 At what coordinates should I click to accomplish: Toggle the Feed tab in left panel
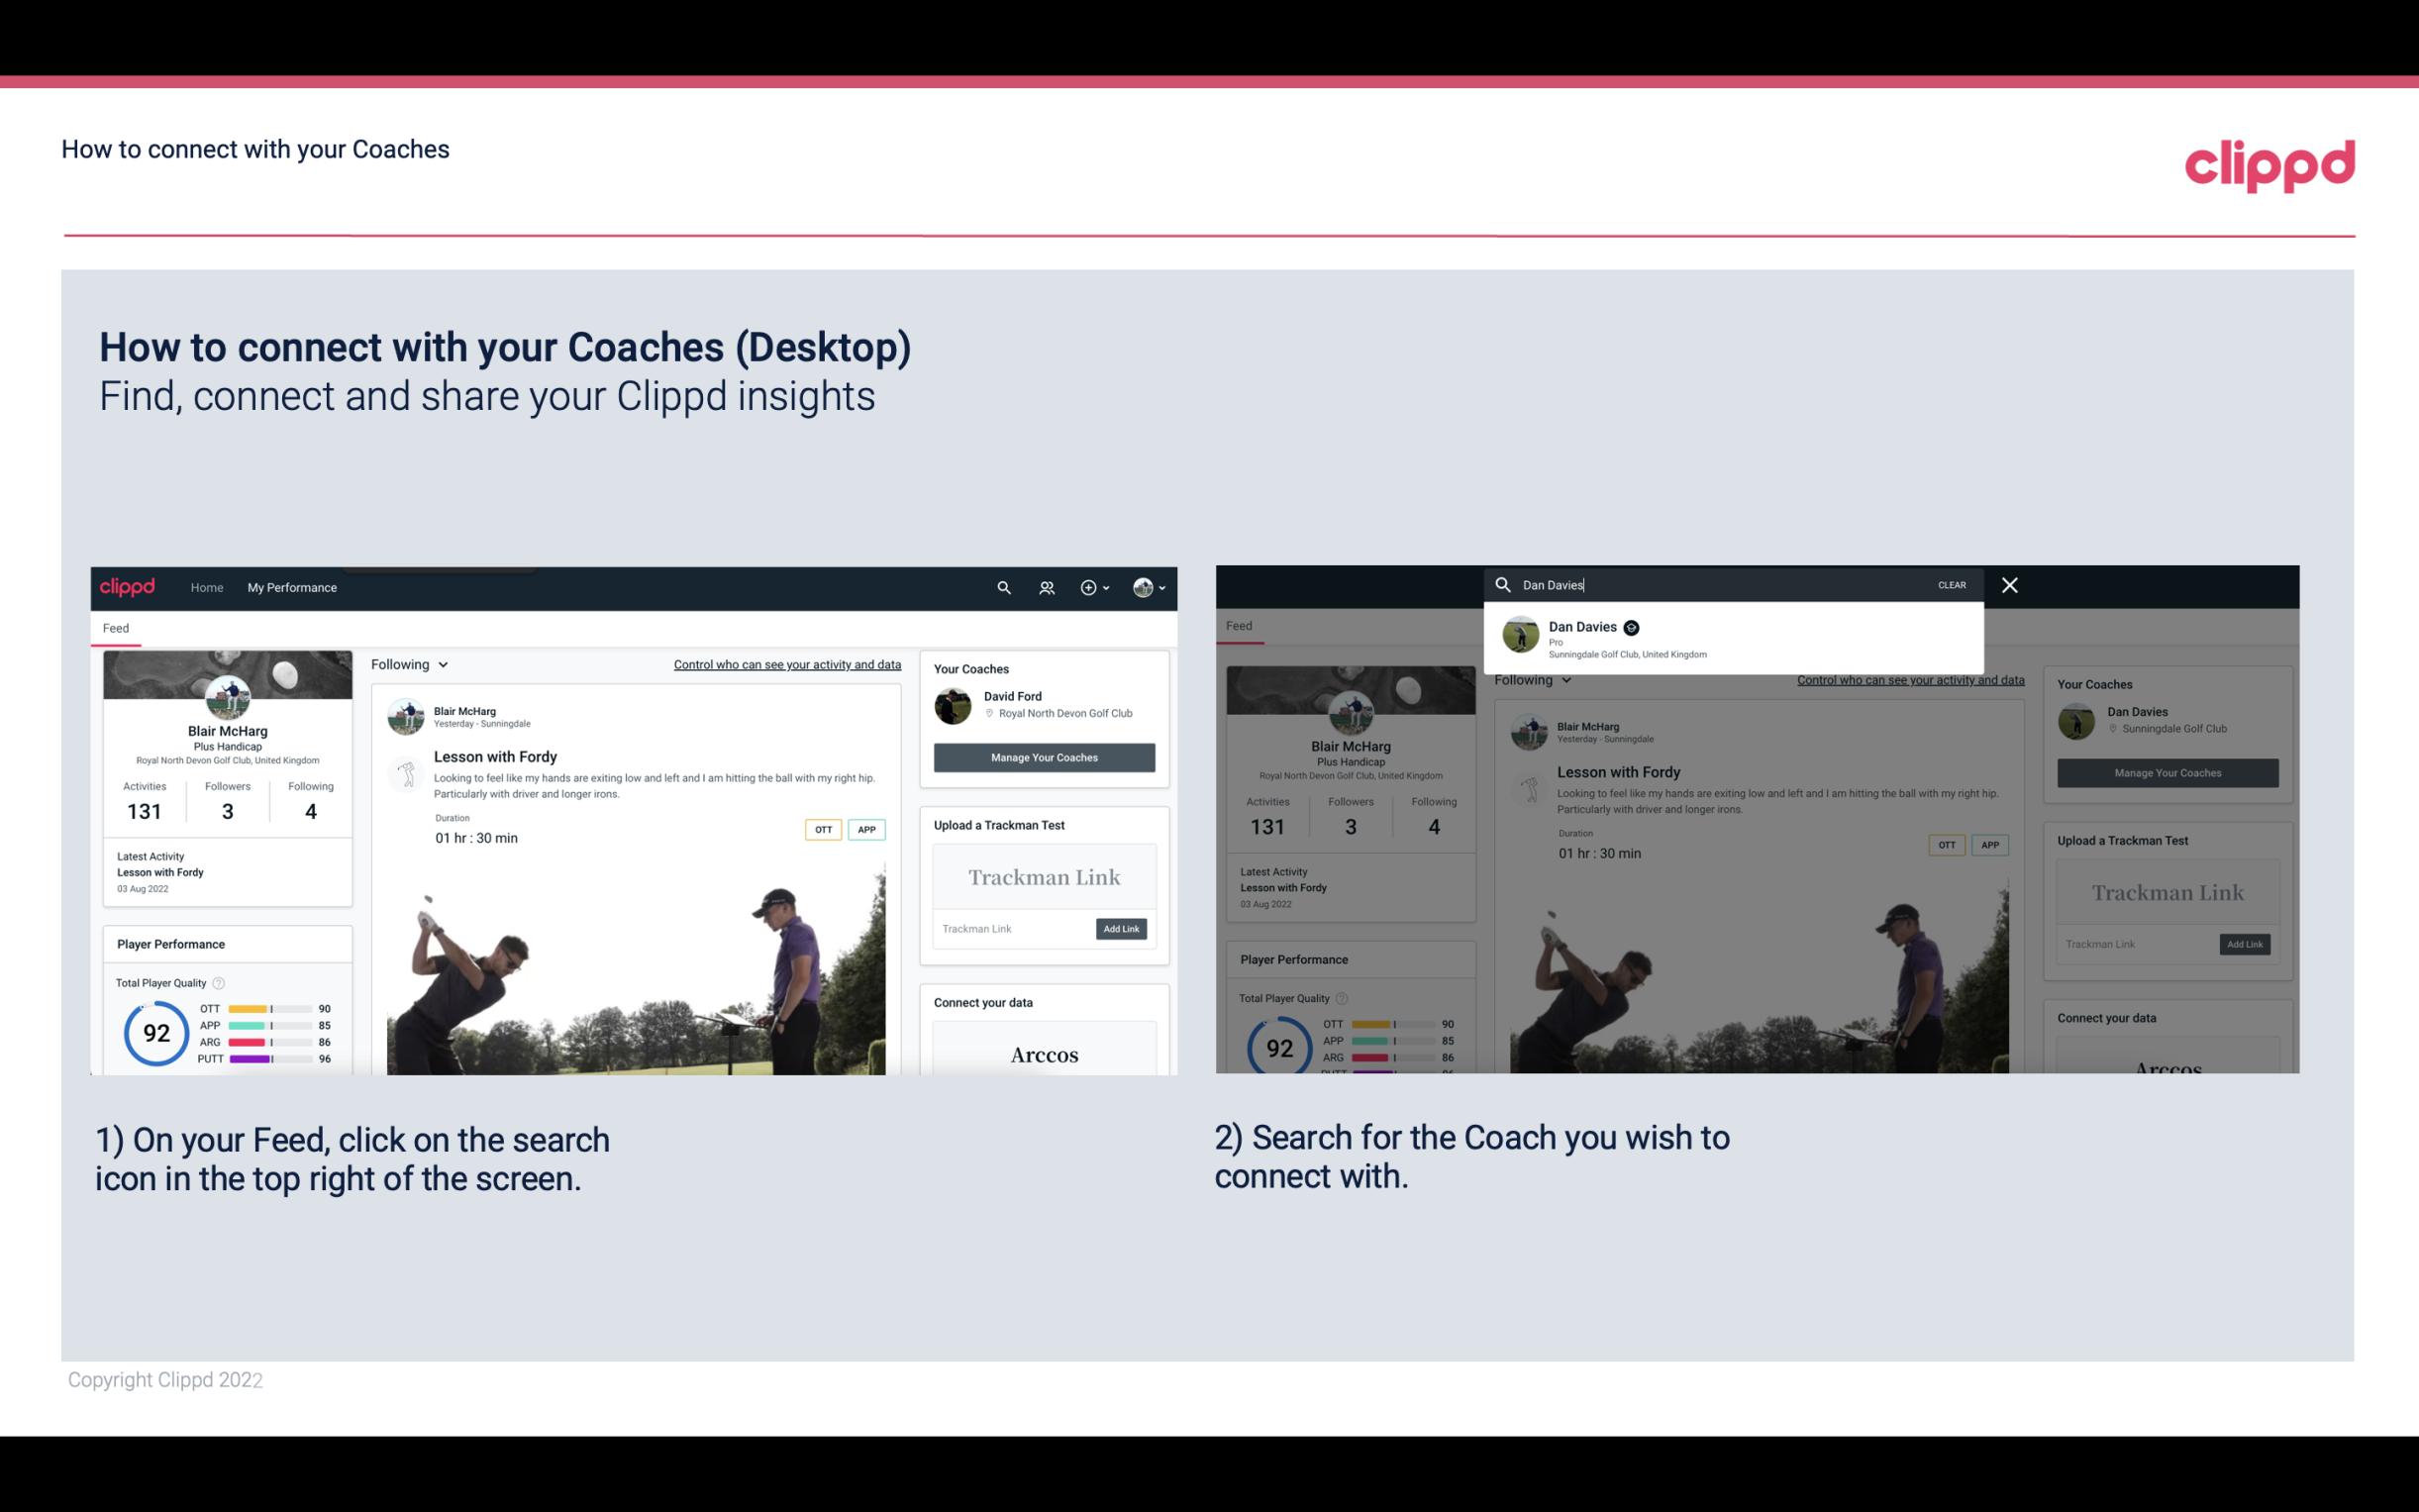click(117, 627)
